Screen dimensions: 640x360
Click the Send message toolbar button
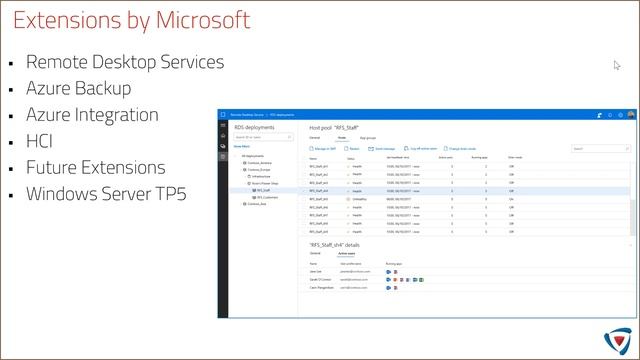pyautogui.click(x=382, y=149)
